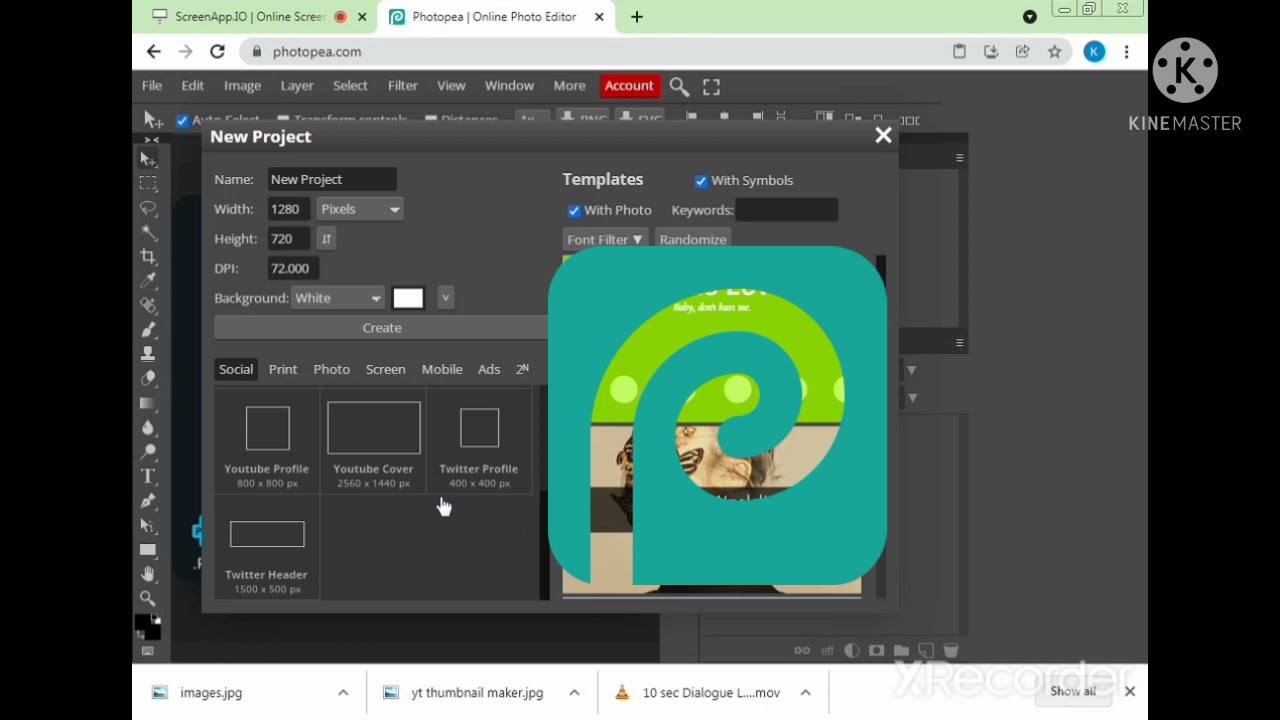This screenshot has height=720, width=1280.
Task: Select the Eyedropper tool
Action: [x=148, y=281]
